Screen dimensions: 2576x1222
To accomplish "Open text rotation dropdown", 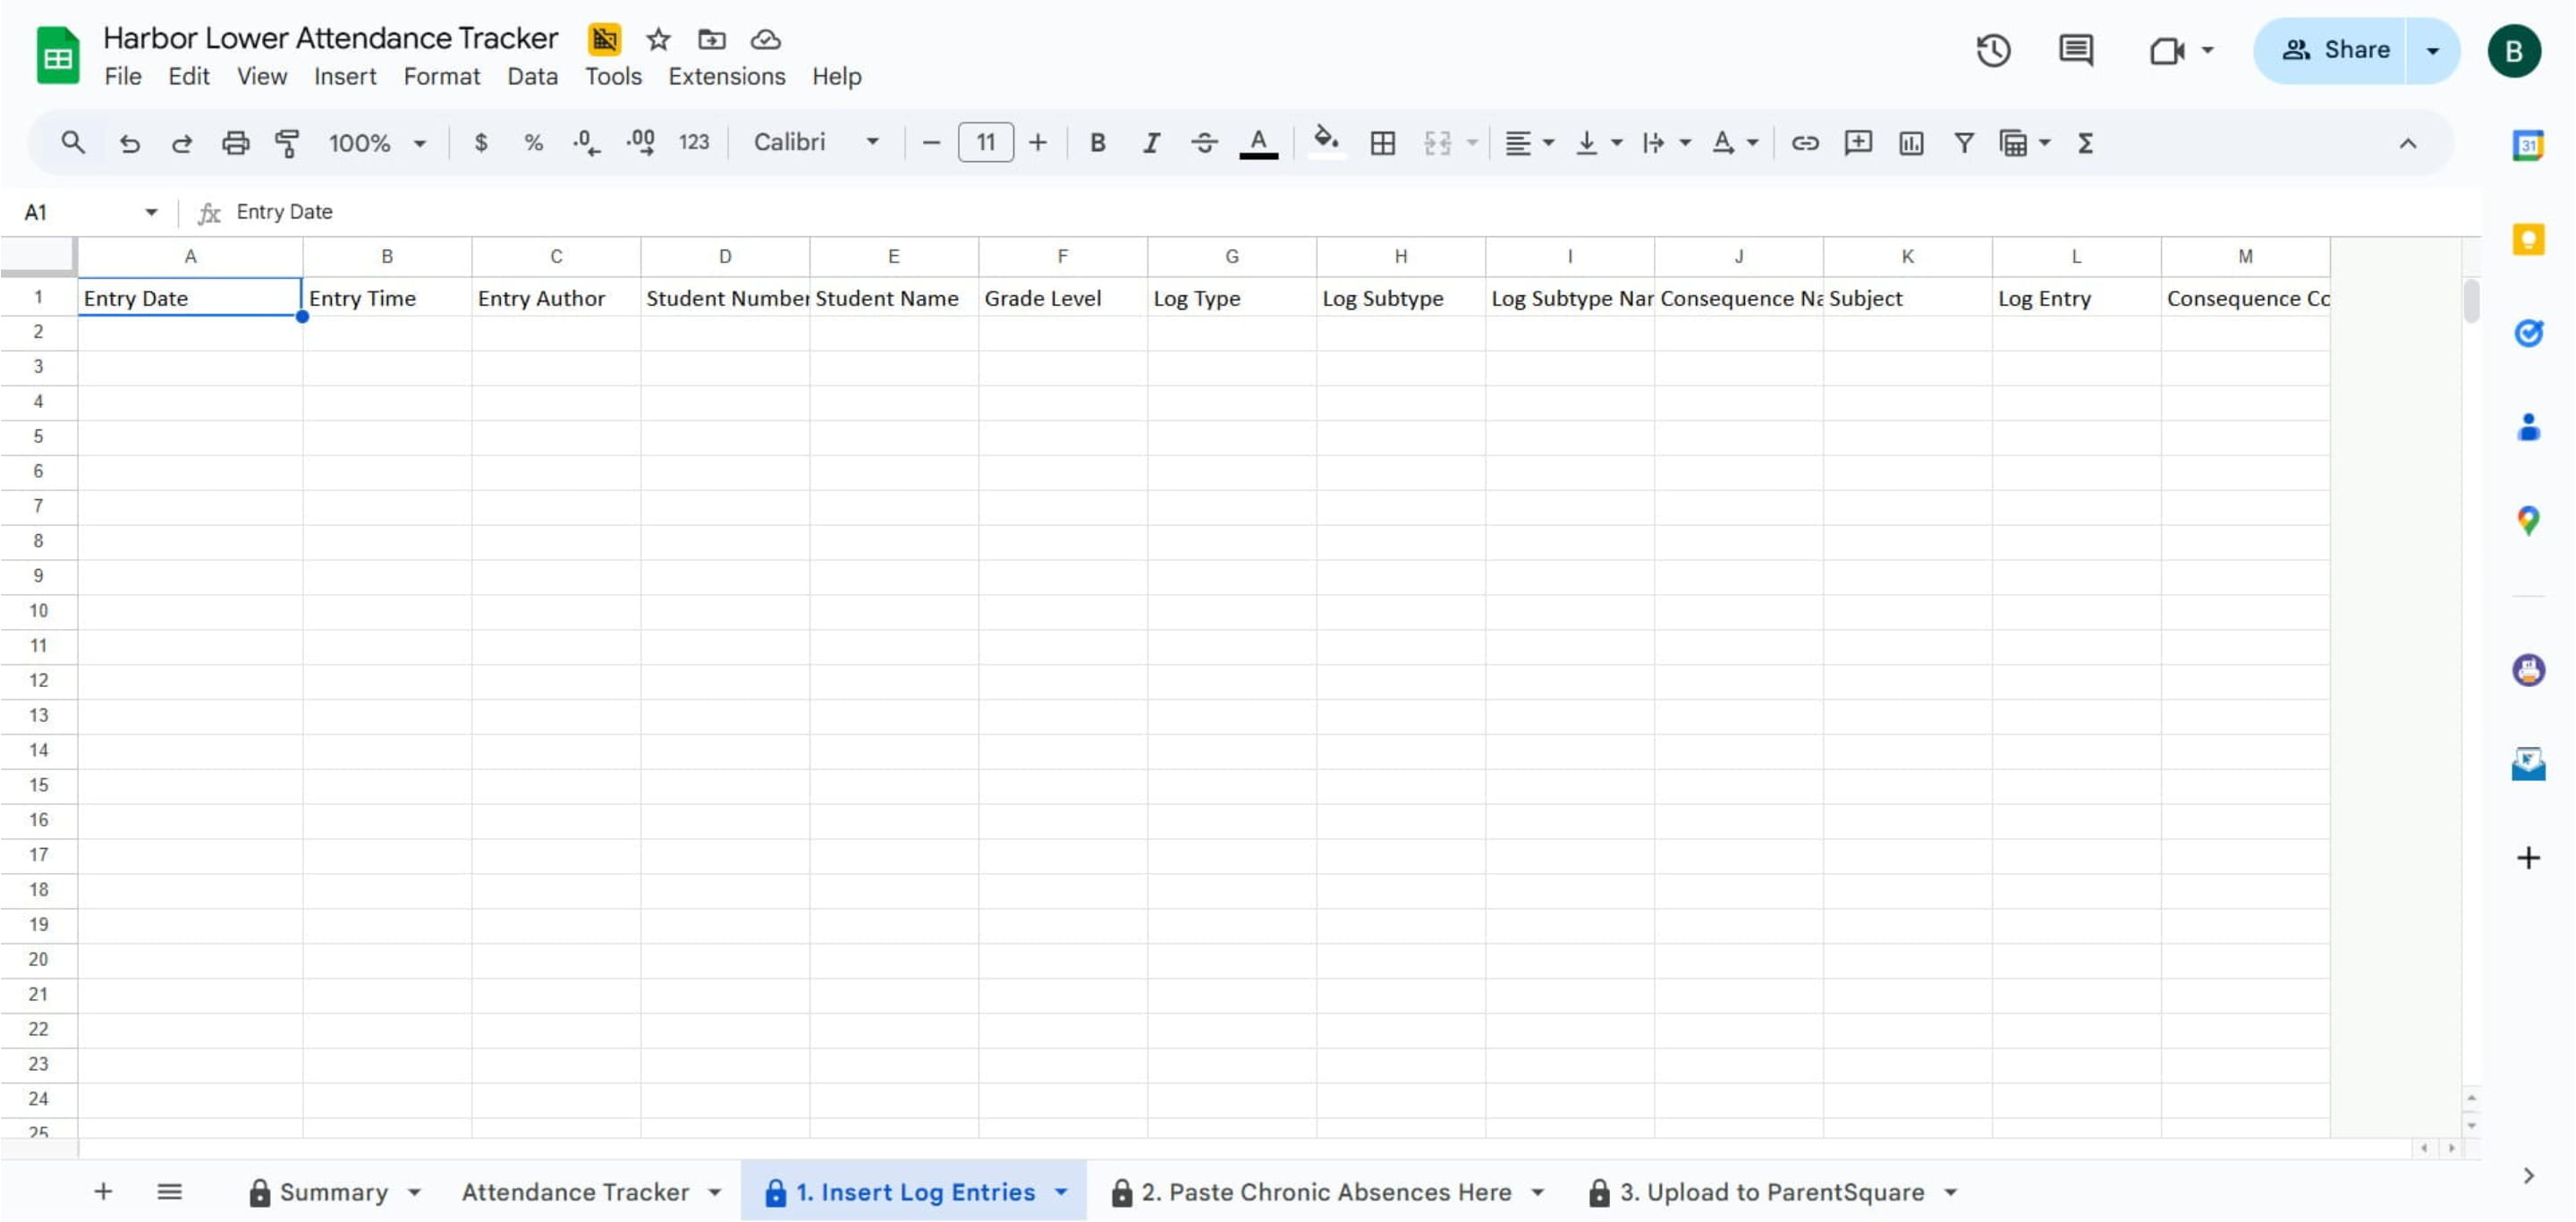I will pyautogui.click(x=1734, y=143).
